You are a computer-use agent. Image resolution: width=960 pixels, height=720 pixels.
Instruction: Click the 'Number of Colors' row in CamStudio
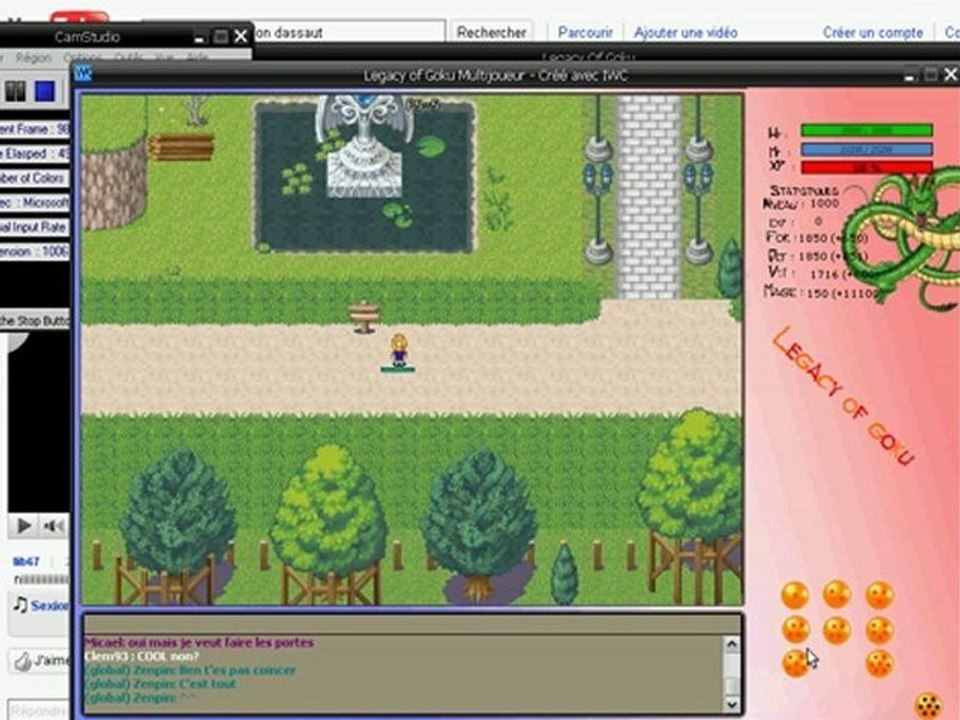click(35, 178)
